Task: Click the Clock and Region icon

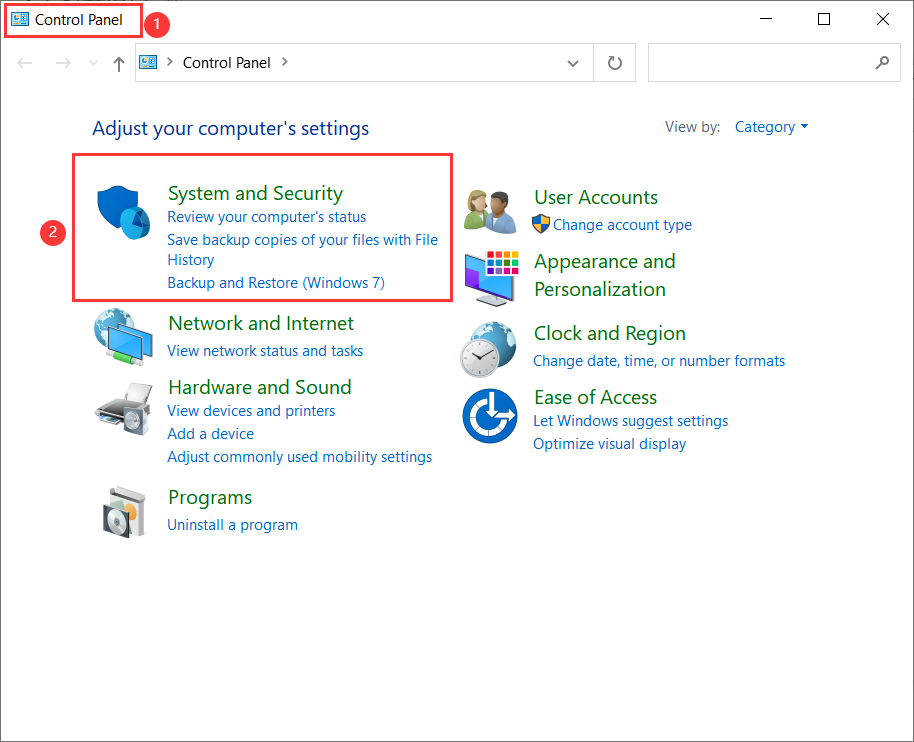Action: point(488,348)
